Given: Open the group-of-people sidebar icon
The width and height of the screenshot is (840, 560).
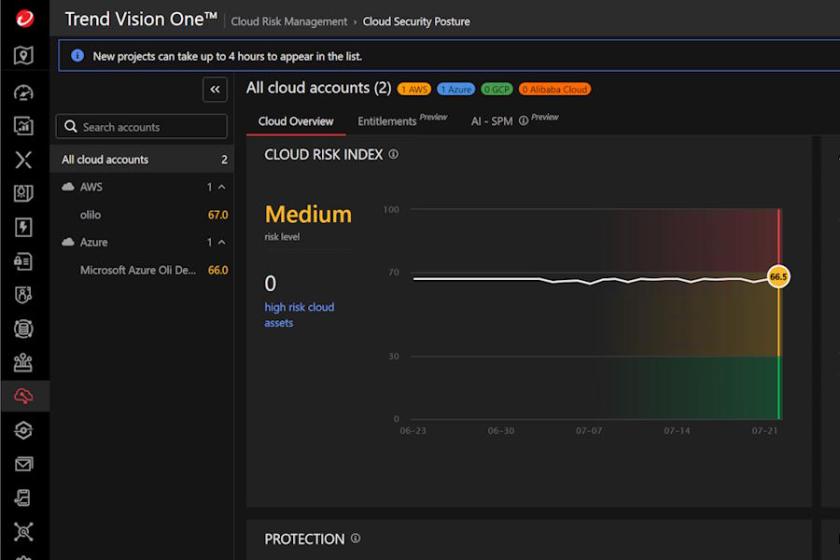Looking at the screenshot, I should [24, 362].
